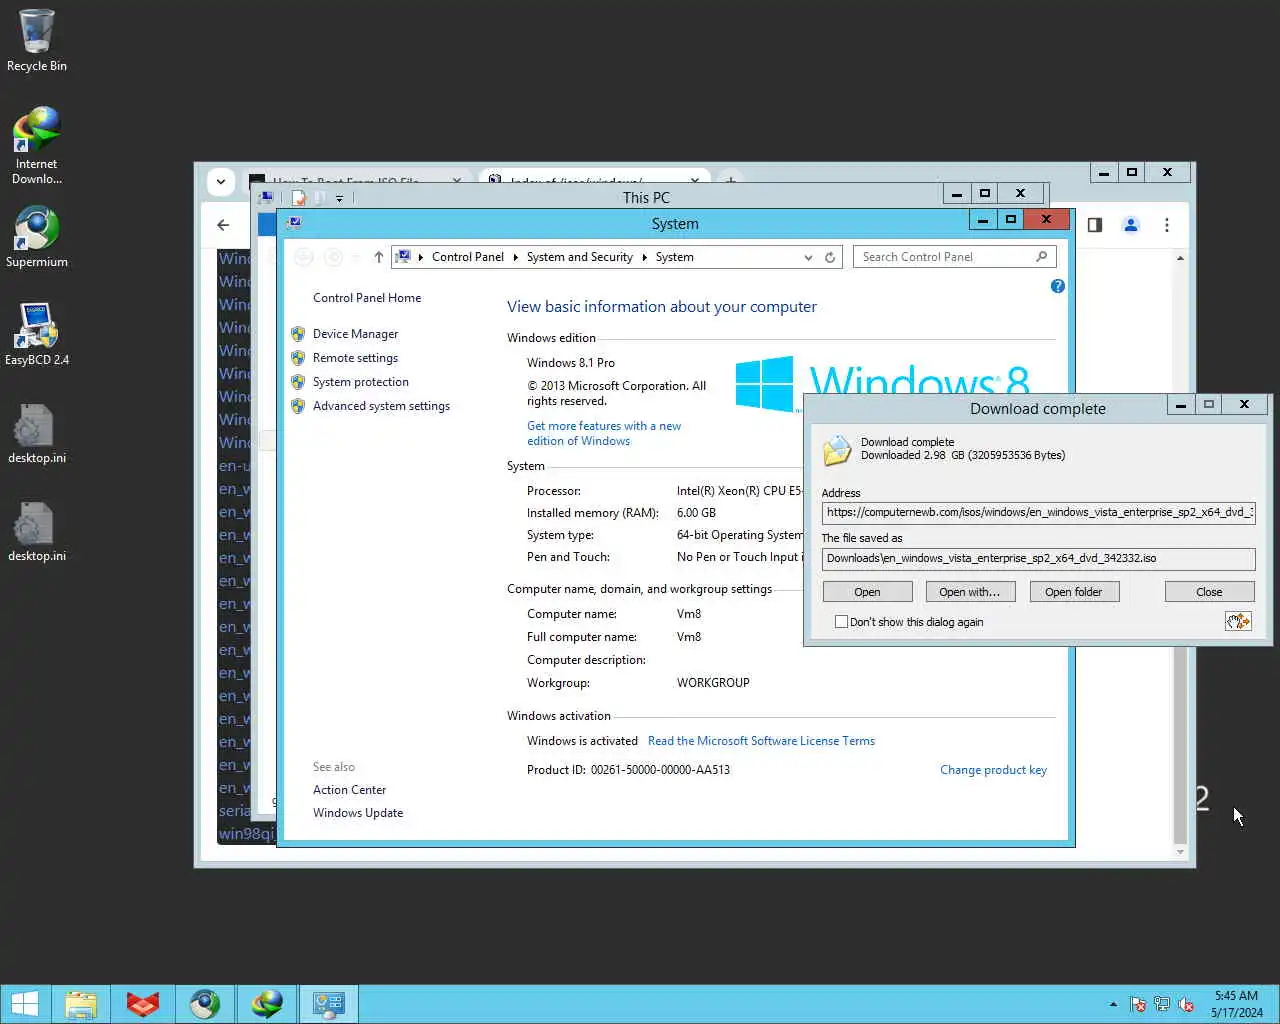
Task: Select the first desktop.ini file icon
Action: click(x=37, y=433)
